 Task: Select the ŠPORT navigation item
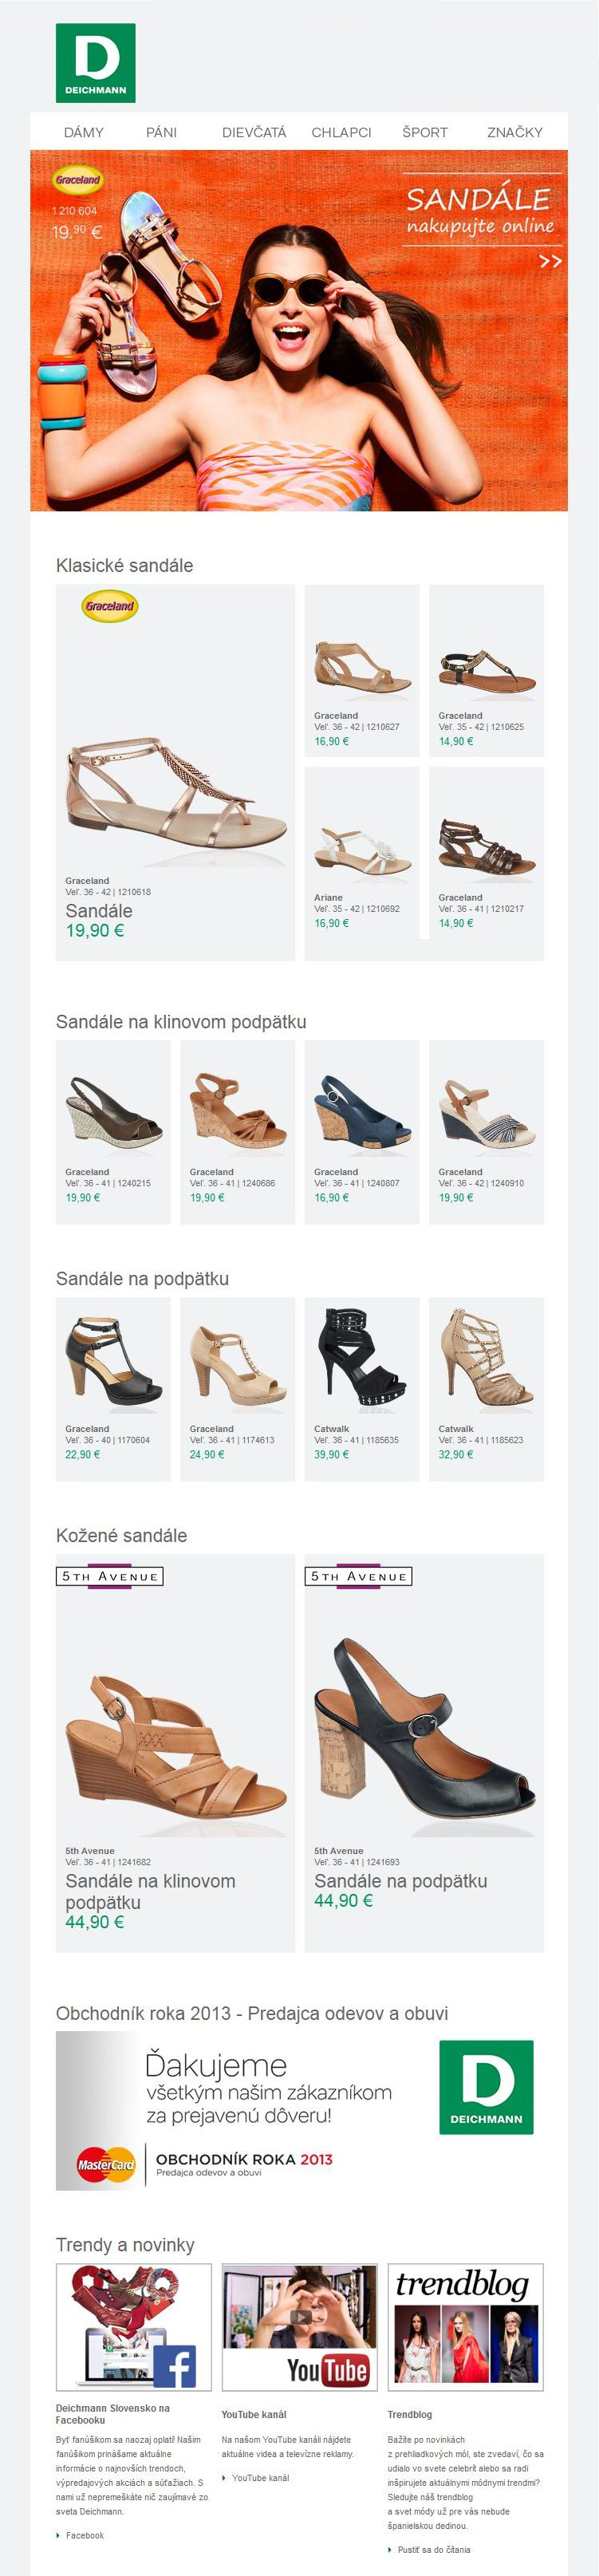pyautogui.click(x=425, y=132)
